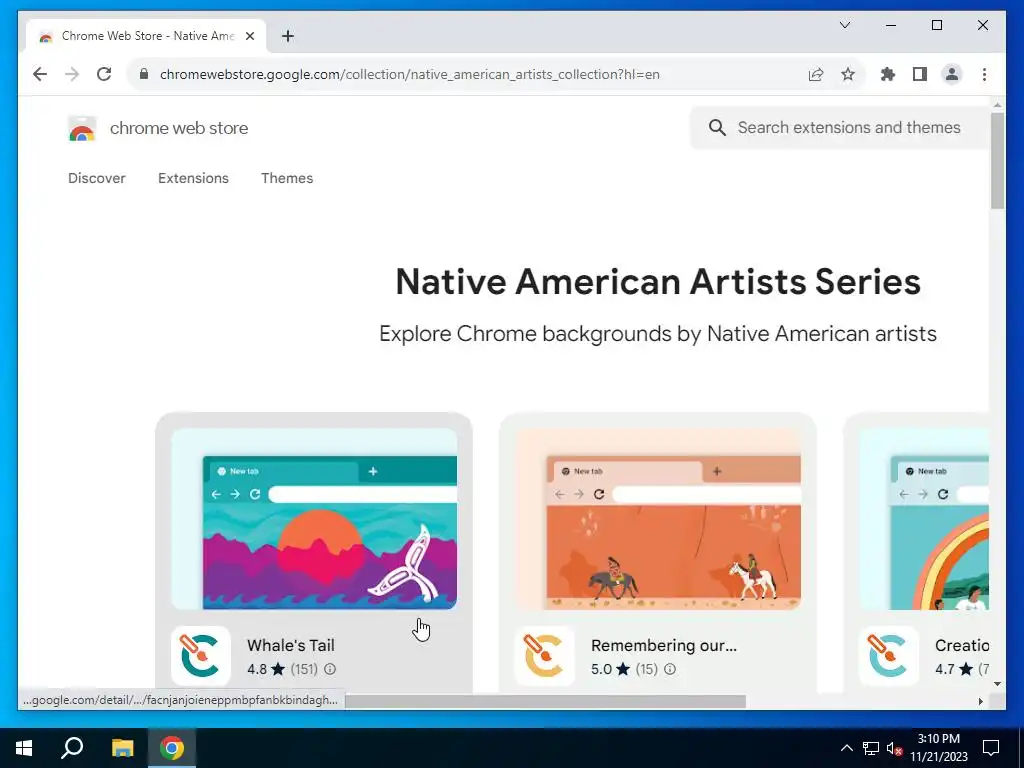This screenshot has height=768, width=1024.
Task: Toggle the browser side panel
Action: point(920,74)
